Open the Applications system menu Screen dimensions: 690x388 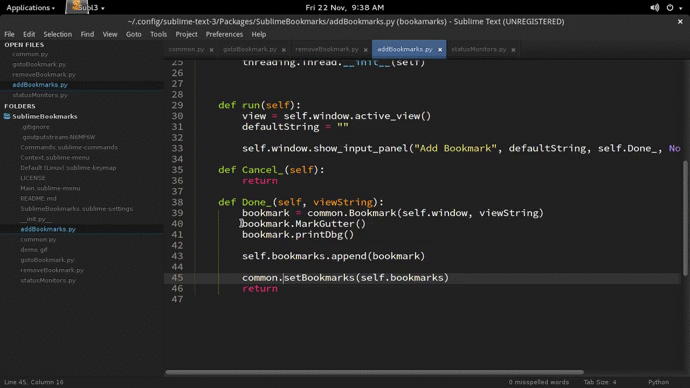click(x=30, y=7)
